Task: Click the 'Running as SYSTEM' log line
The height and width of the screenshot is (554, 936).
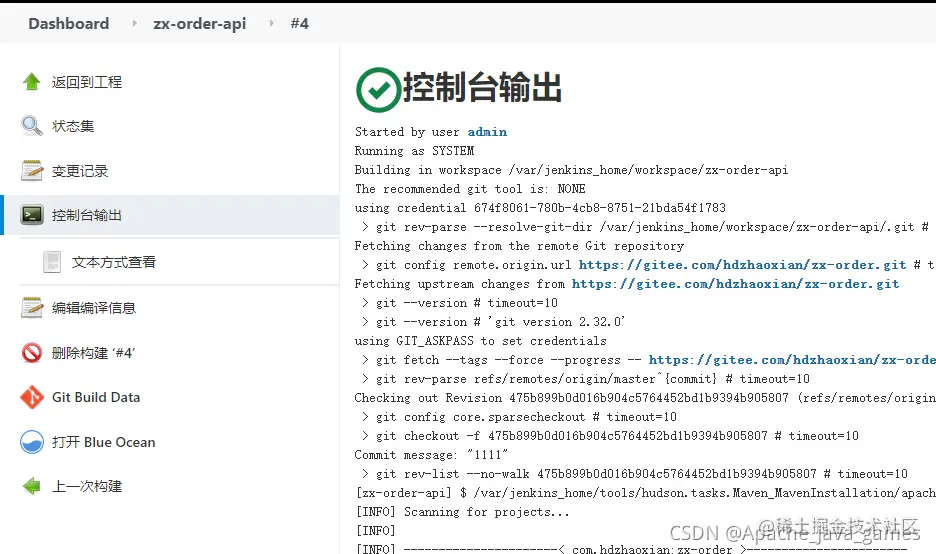Action: (x=414, y=151)
